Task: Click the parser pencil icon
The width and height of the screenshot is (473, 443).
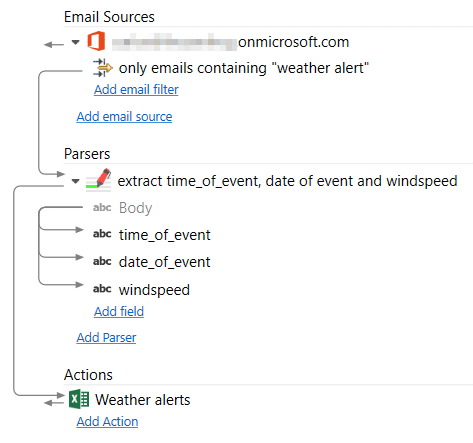Action: click(99, 180)
